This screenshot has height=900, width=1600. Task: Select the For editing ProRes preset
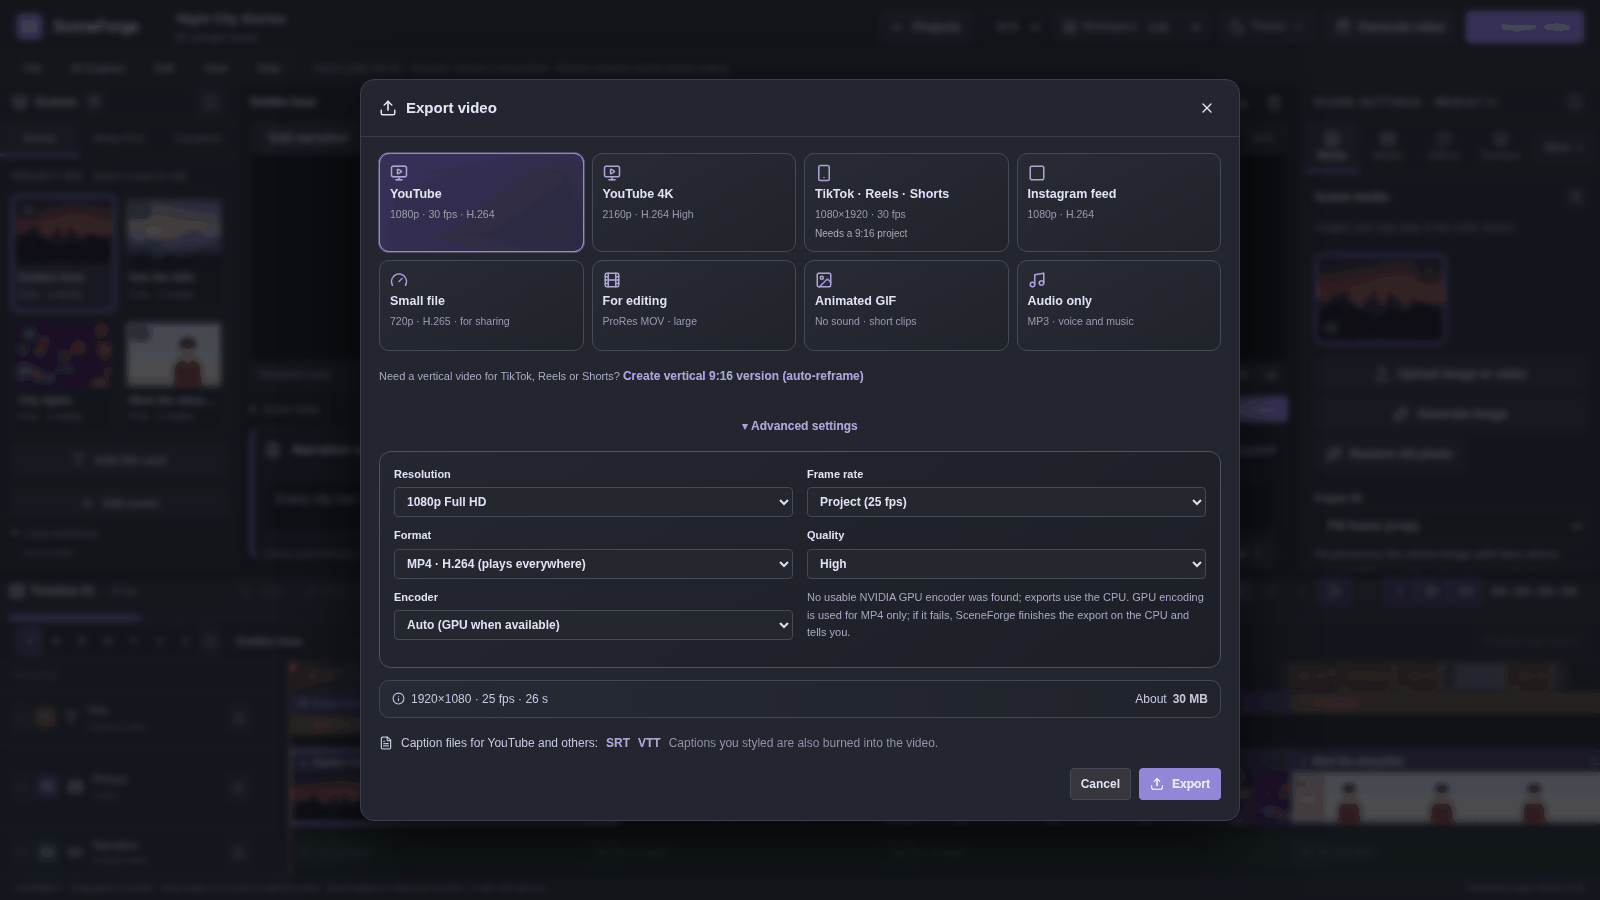point(694,306)
